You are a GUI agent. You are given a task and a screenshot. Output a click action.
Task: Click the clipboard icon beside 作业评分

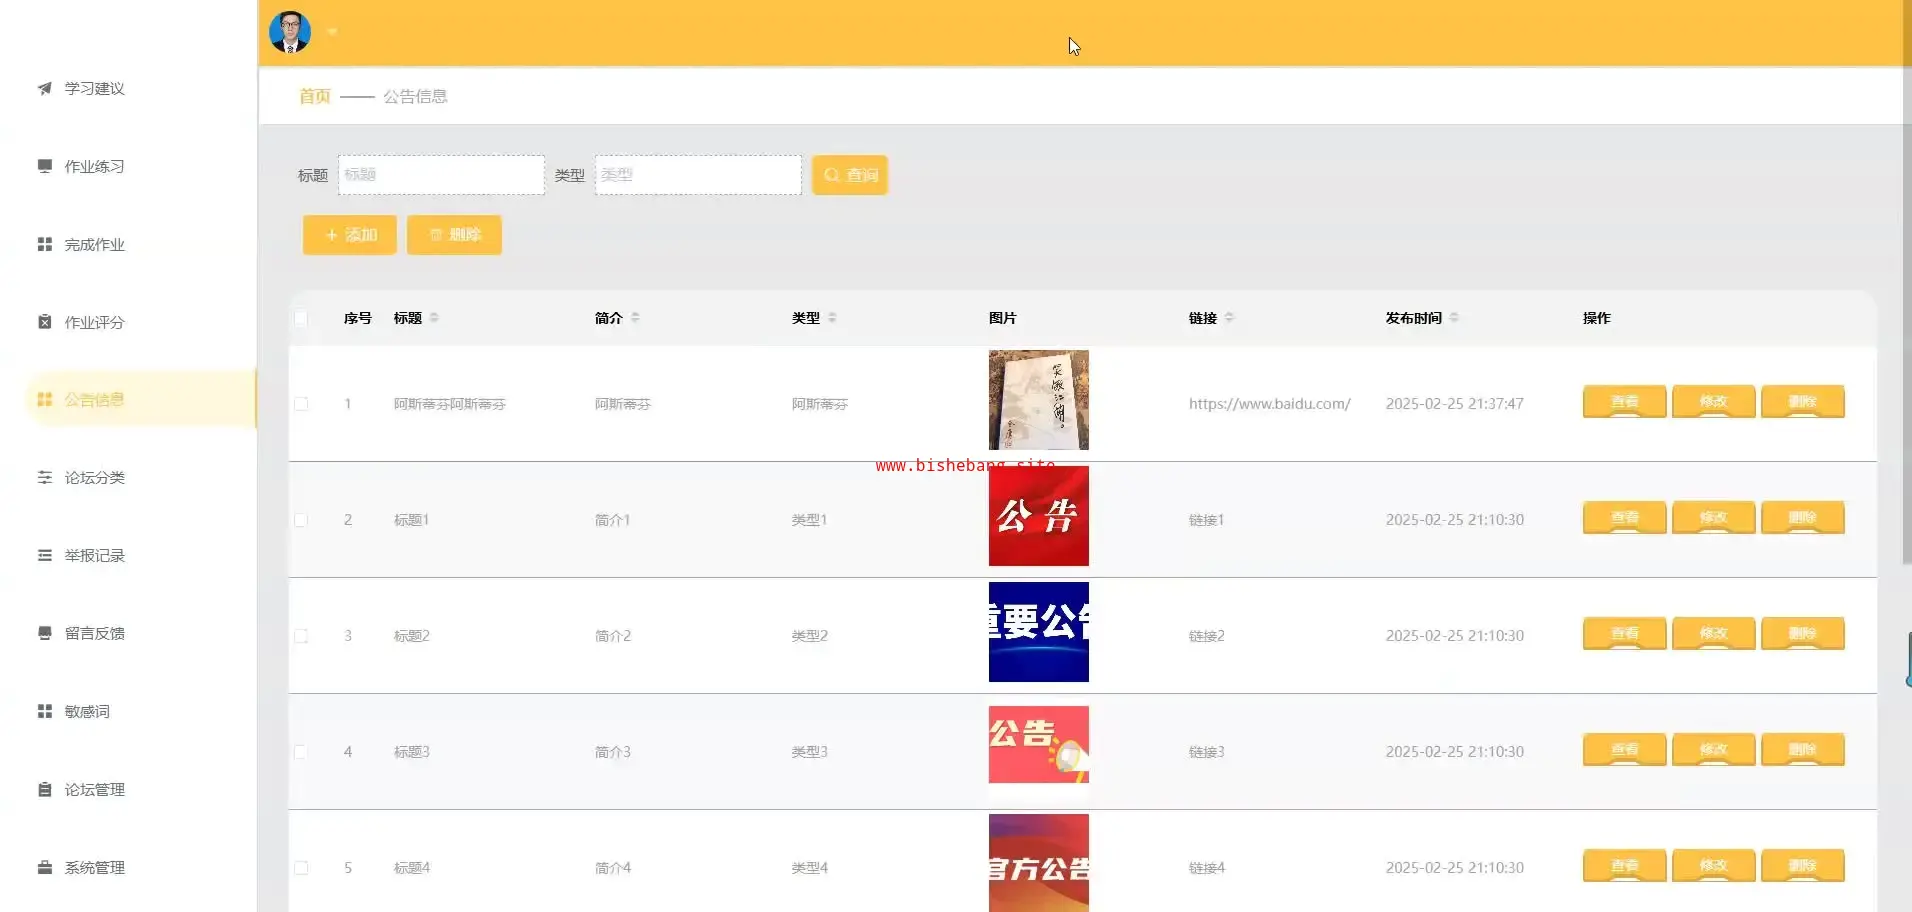point(44,322)
